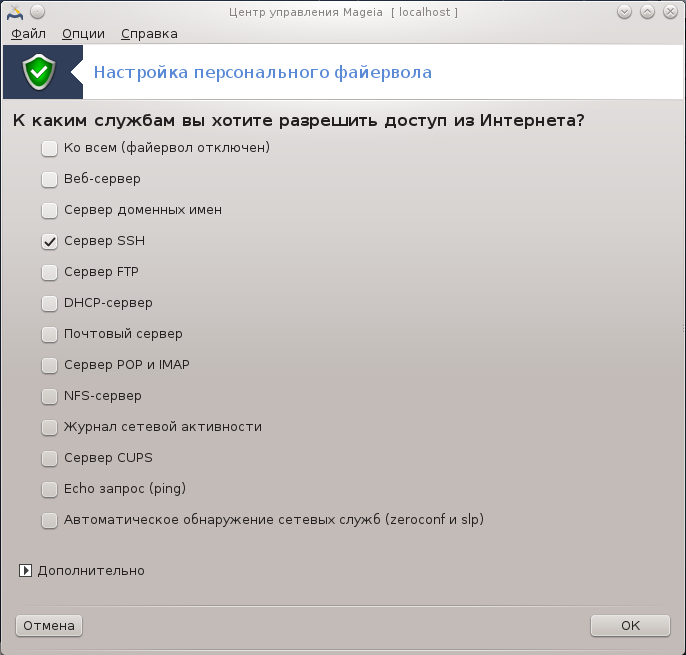Minimize the Mageia control center window
This screenshot has width=686, height=655.
pyautogui.click(x=624, y=12)
